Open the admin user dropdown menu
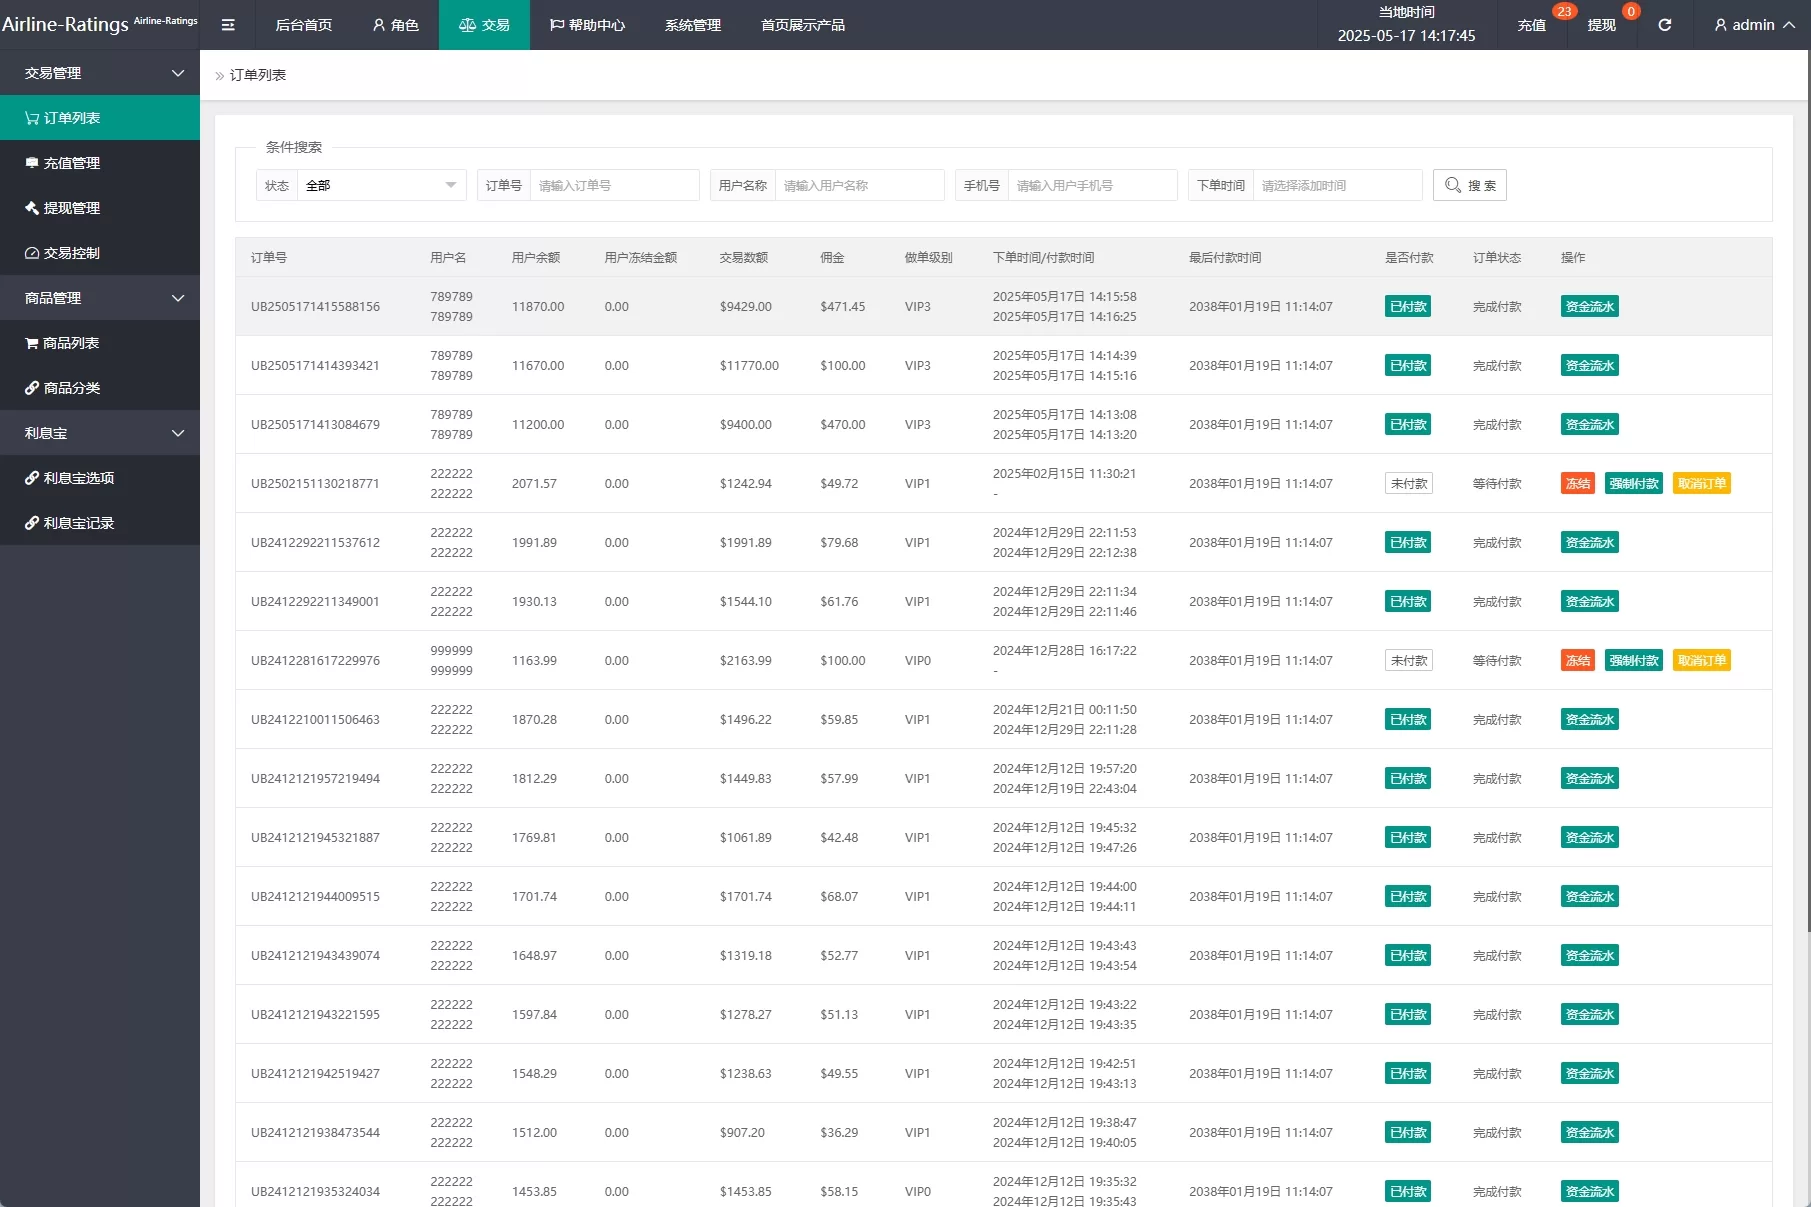 1754,25
